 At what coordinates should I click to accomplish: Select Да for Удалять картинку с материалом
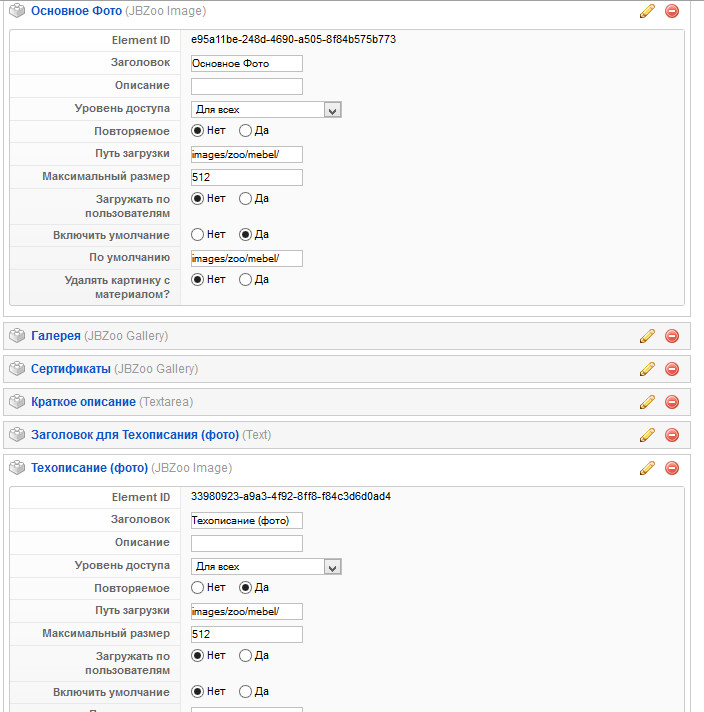click(x=245, y=280)
